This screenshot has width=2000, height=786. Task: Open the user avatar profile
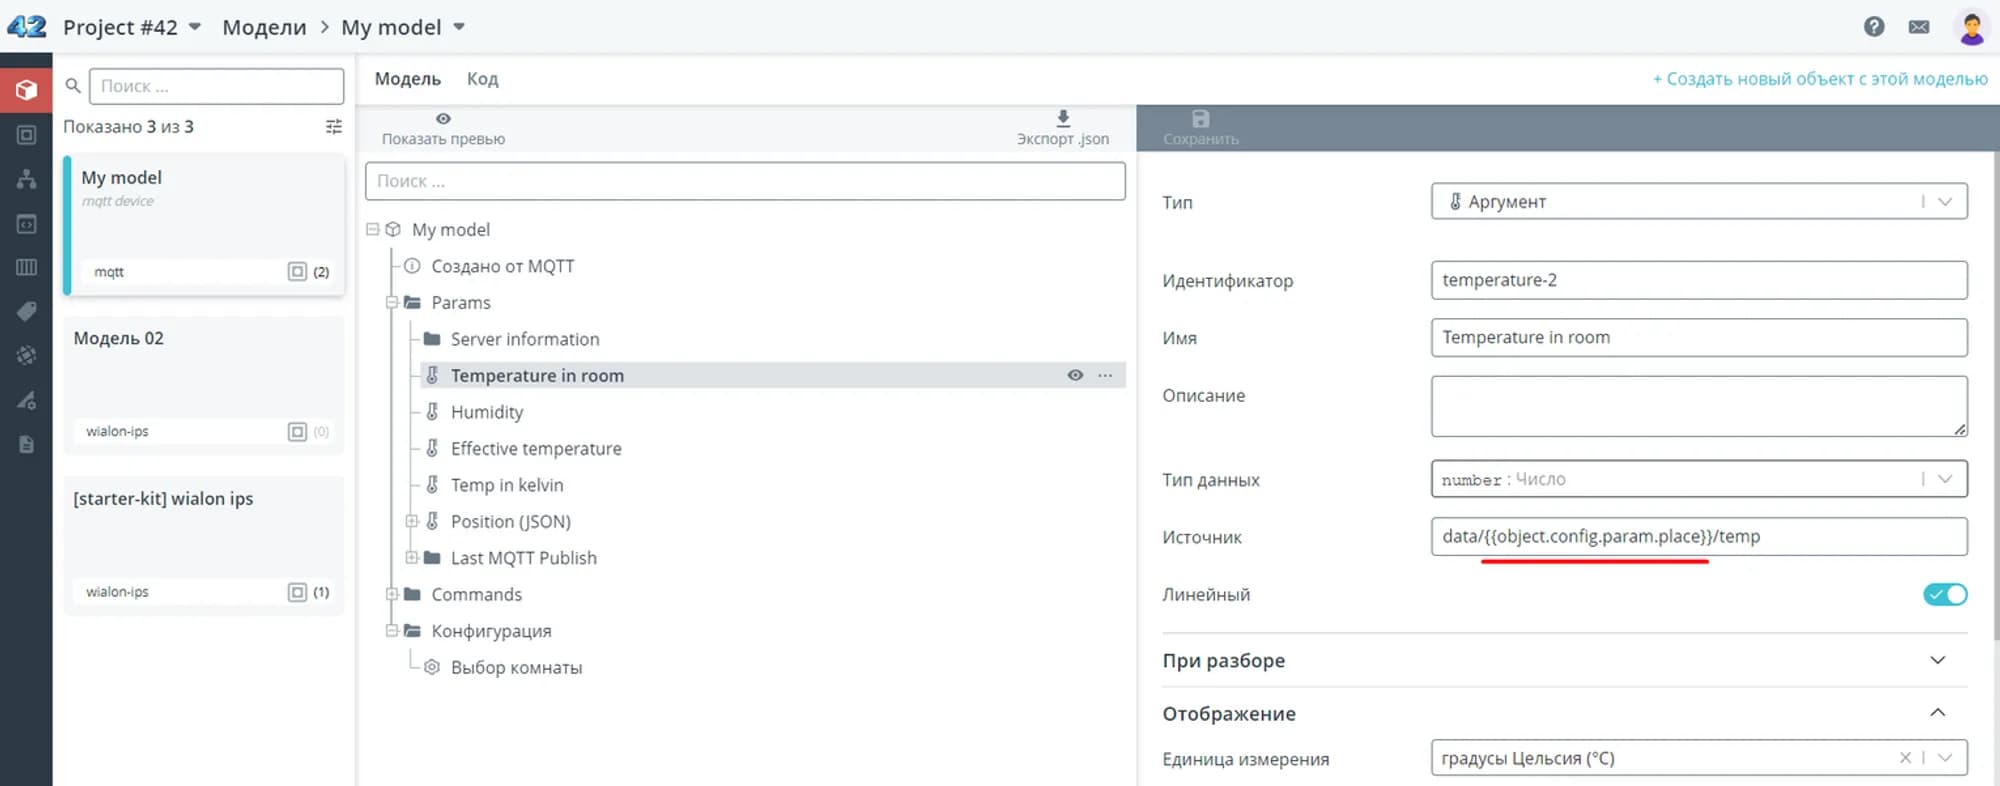(1971, 27)
